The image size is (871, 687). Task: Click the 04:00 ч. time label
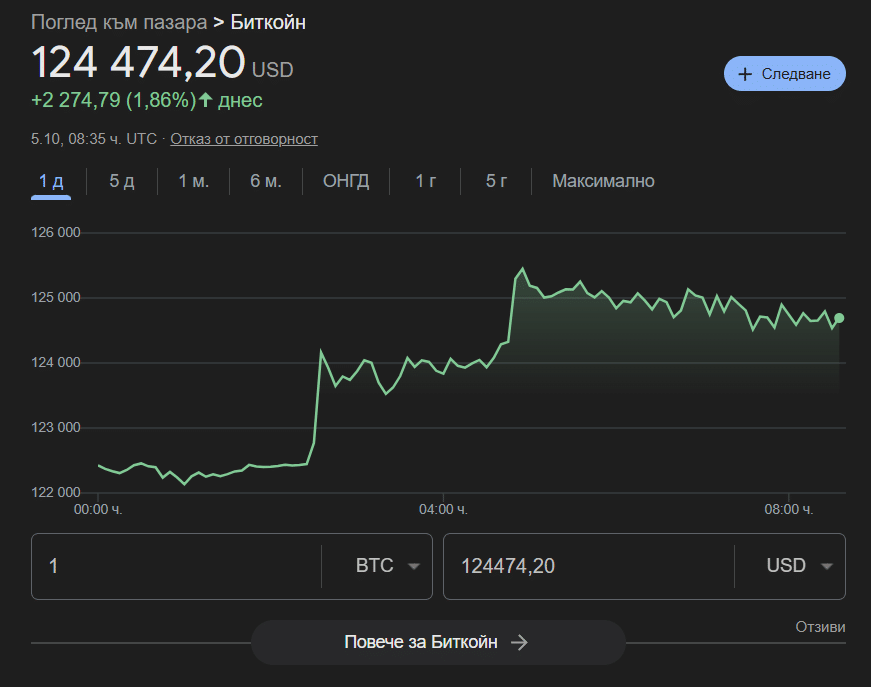[x=443, y=509]
